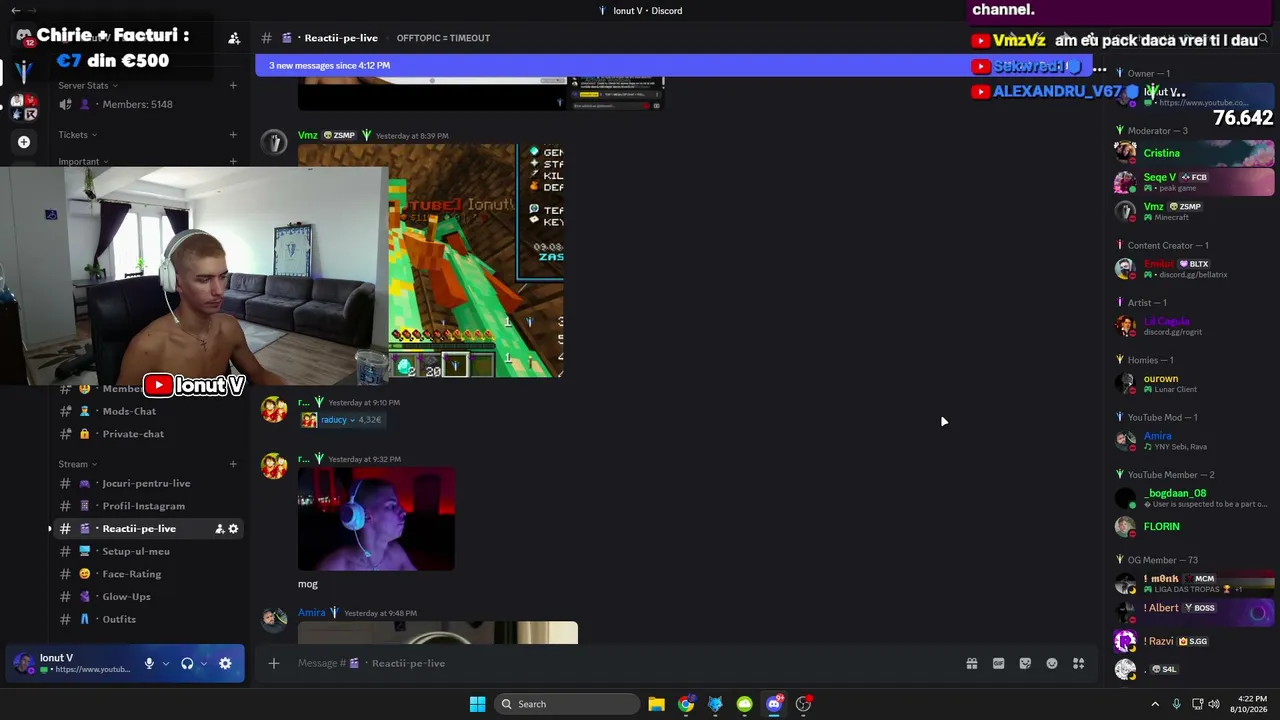Create channel in Server Stats category

(233, 85)
